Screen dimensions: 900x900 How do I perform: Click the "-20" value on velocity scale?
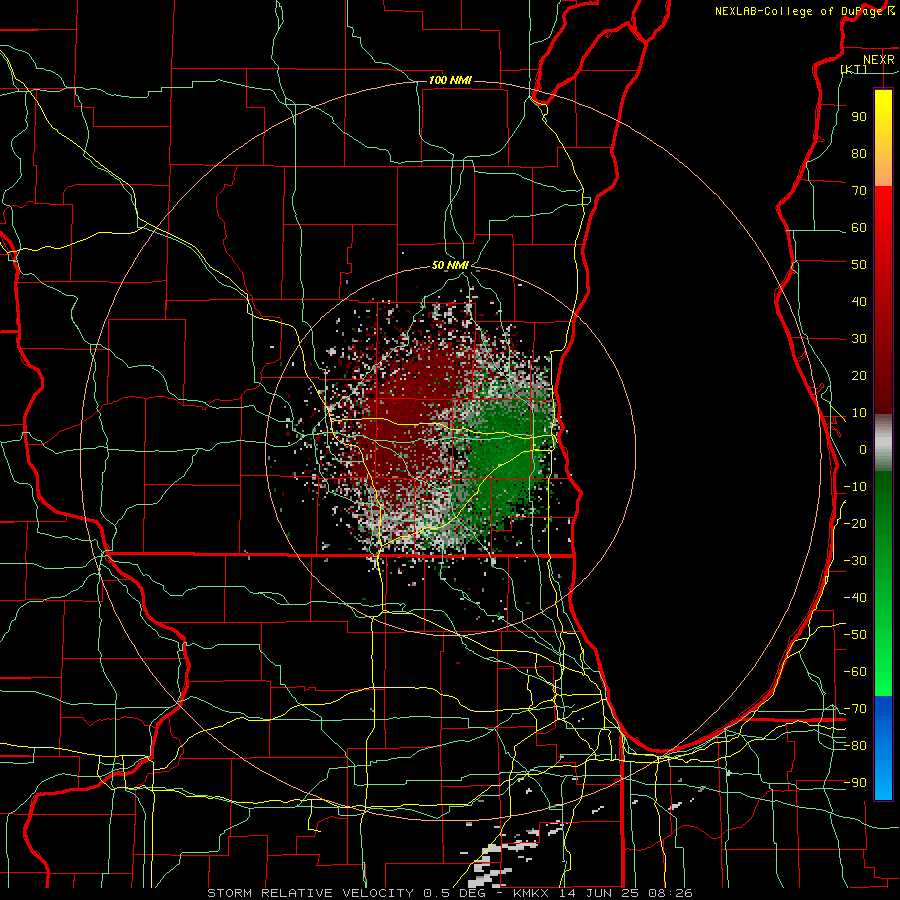(x=855, y=523)
